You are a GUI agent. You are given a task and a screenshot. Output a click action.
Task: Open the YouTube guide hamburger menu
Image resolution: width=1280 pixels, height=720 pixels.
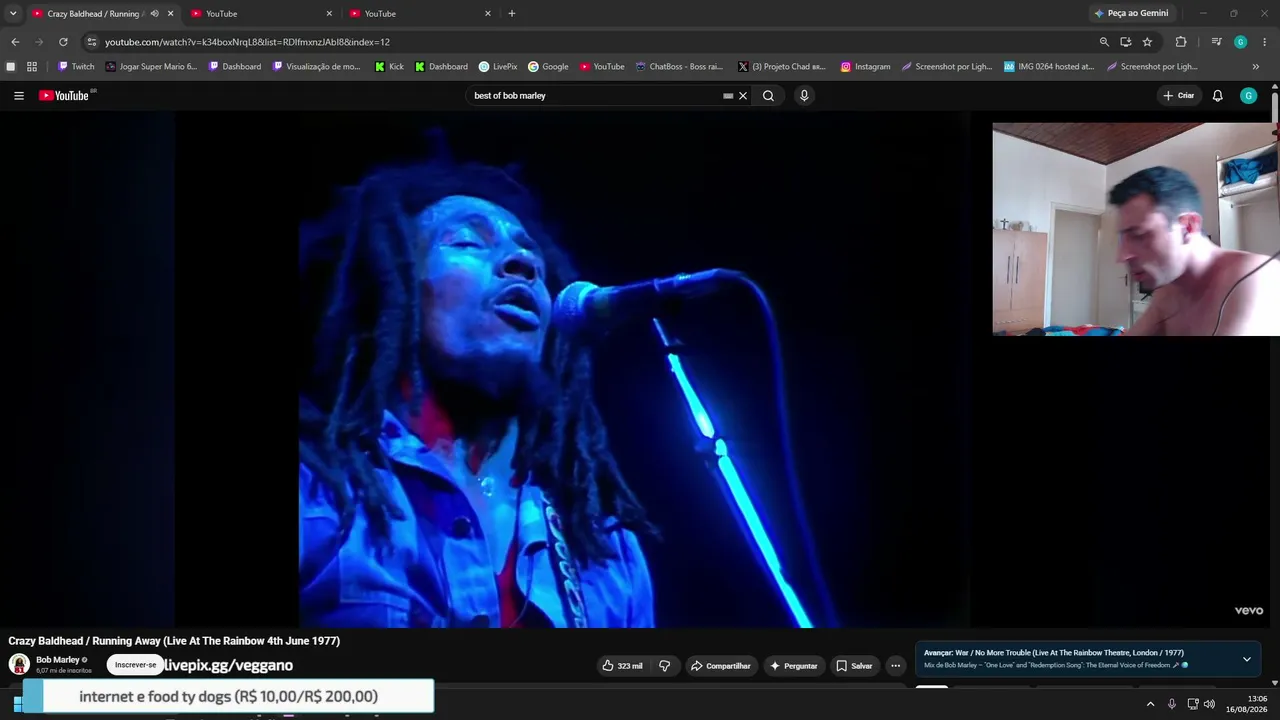pos(19,96)
